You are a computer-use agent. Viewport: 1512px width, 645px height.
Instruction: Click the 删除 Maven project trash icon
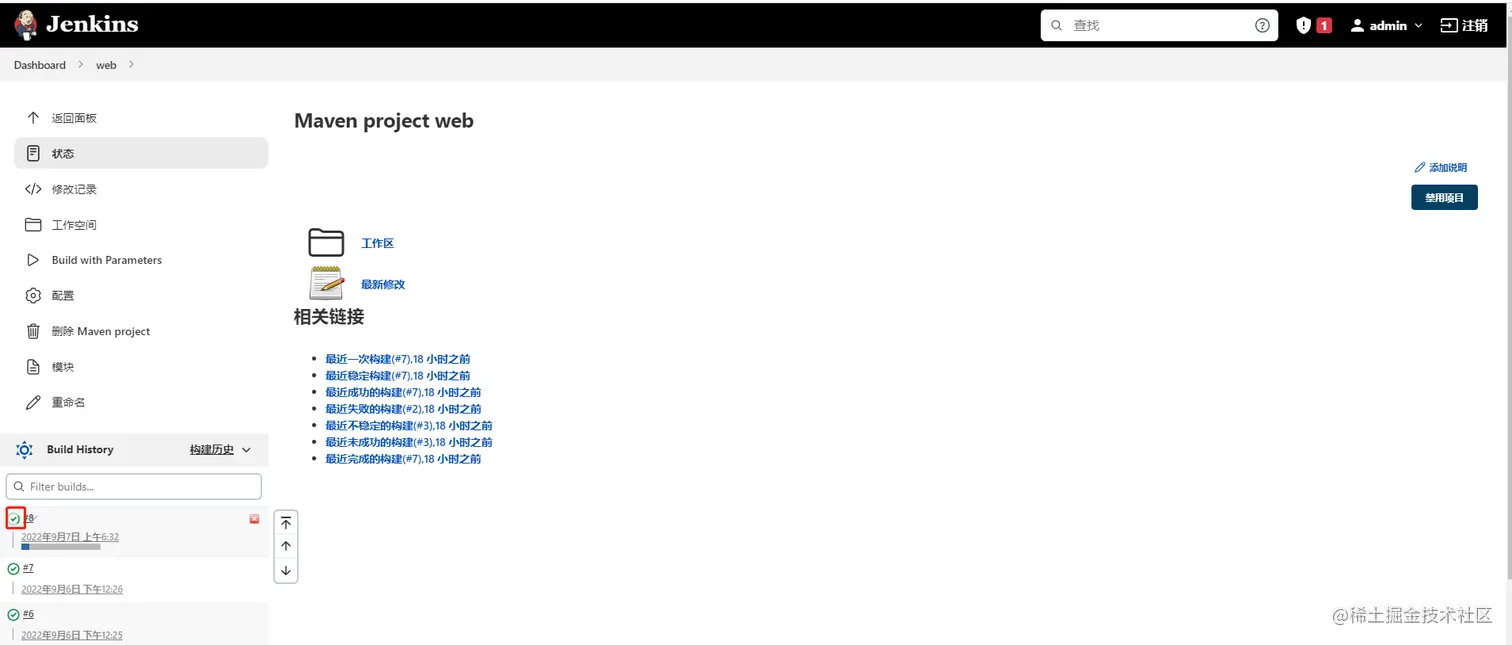[33, 331]
